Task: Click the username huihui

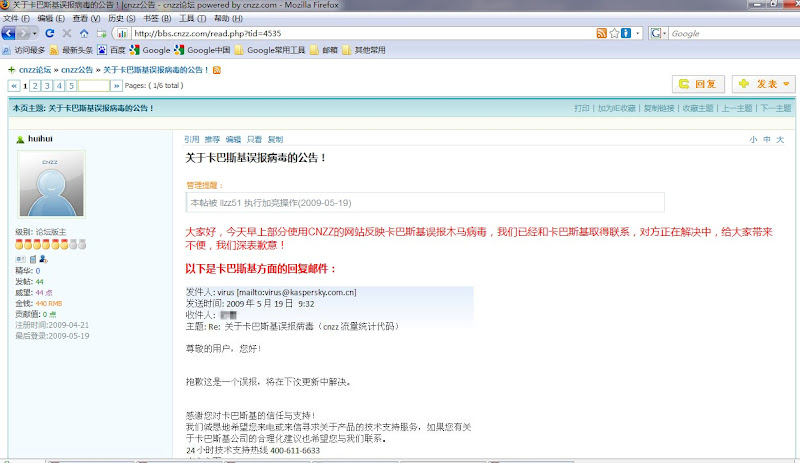Action: pos(40,139)
